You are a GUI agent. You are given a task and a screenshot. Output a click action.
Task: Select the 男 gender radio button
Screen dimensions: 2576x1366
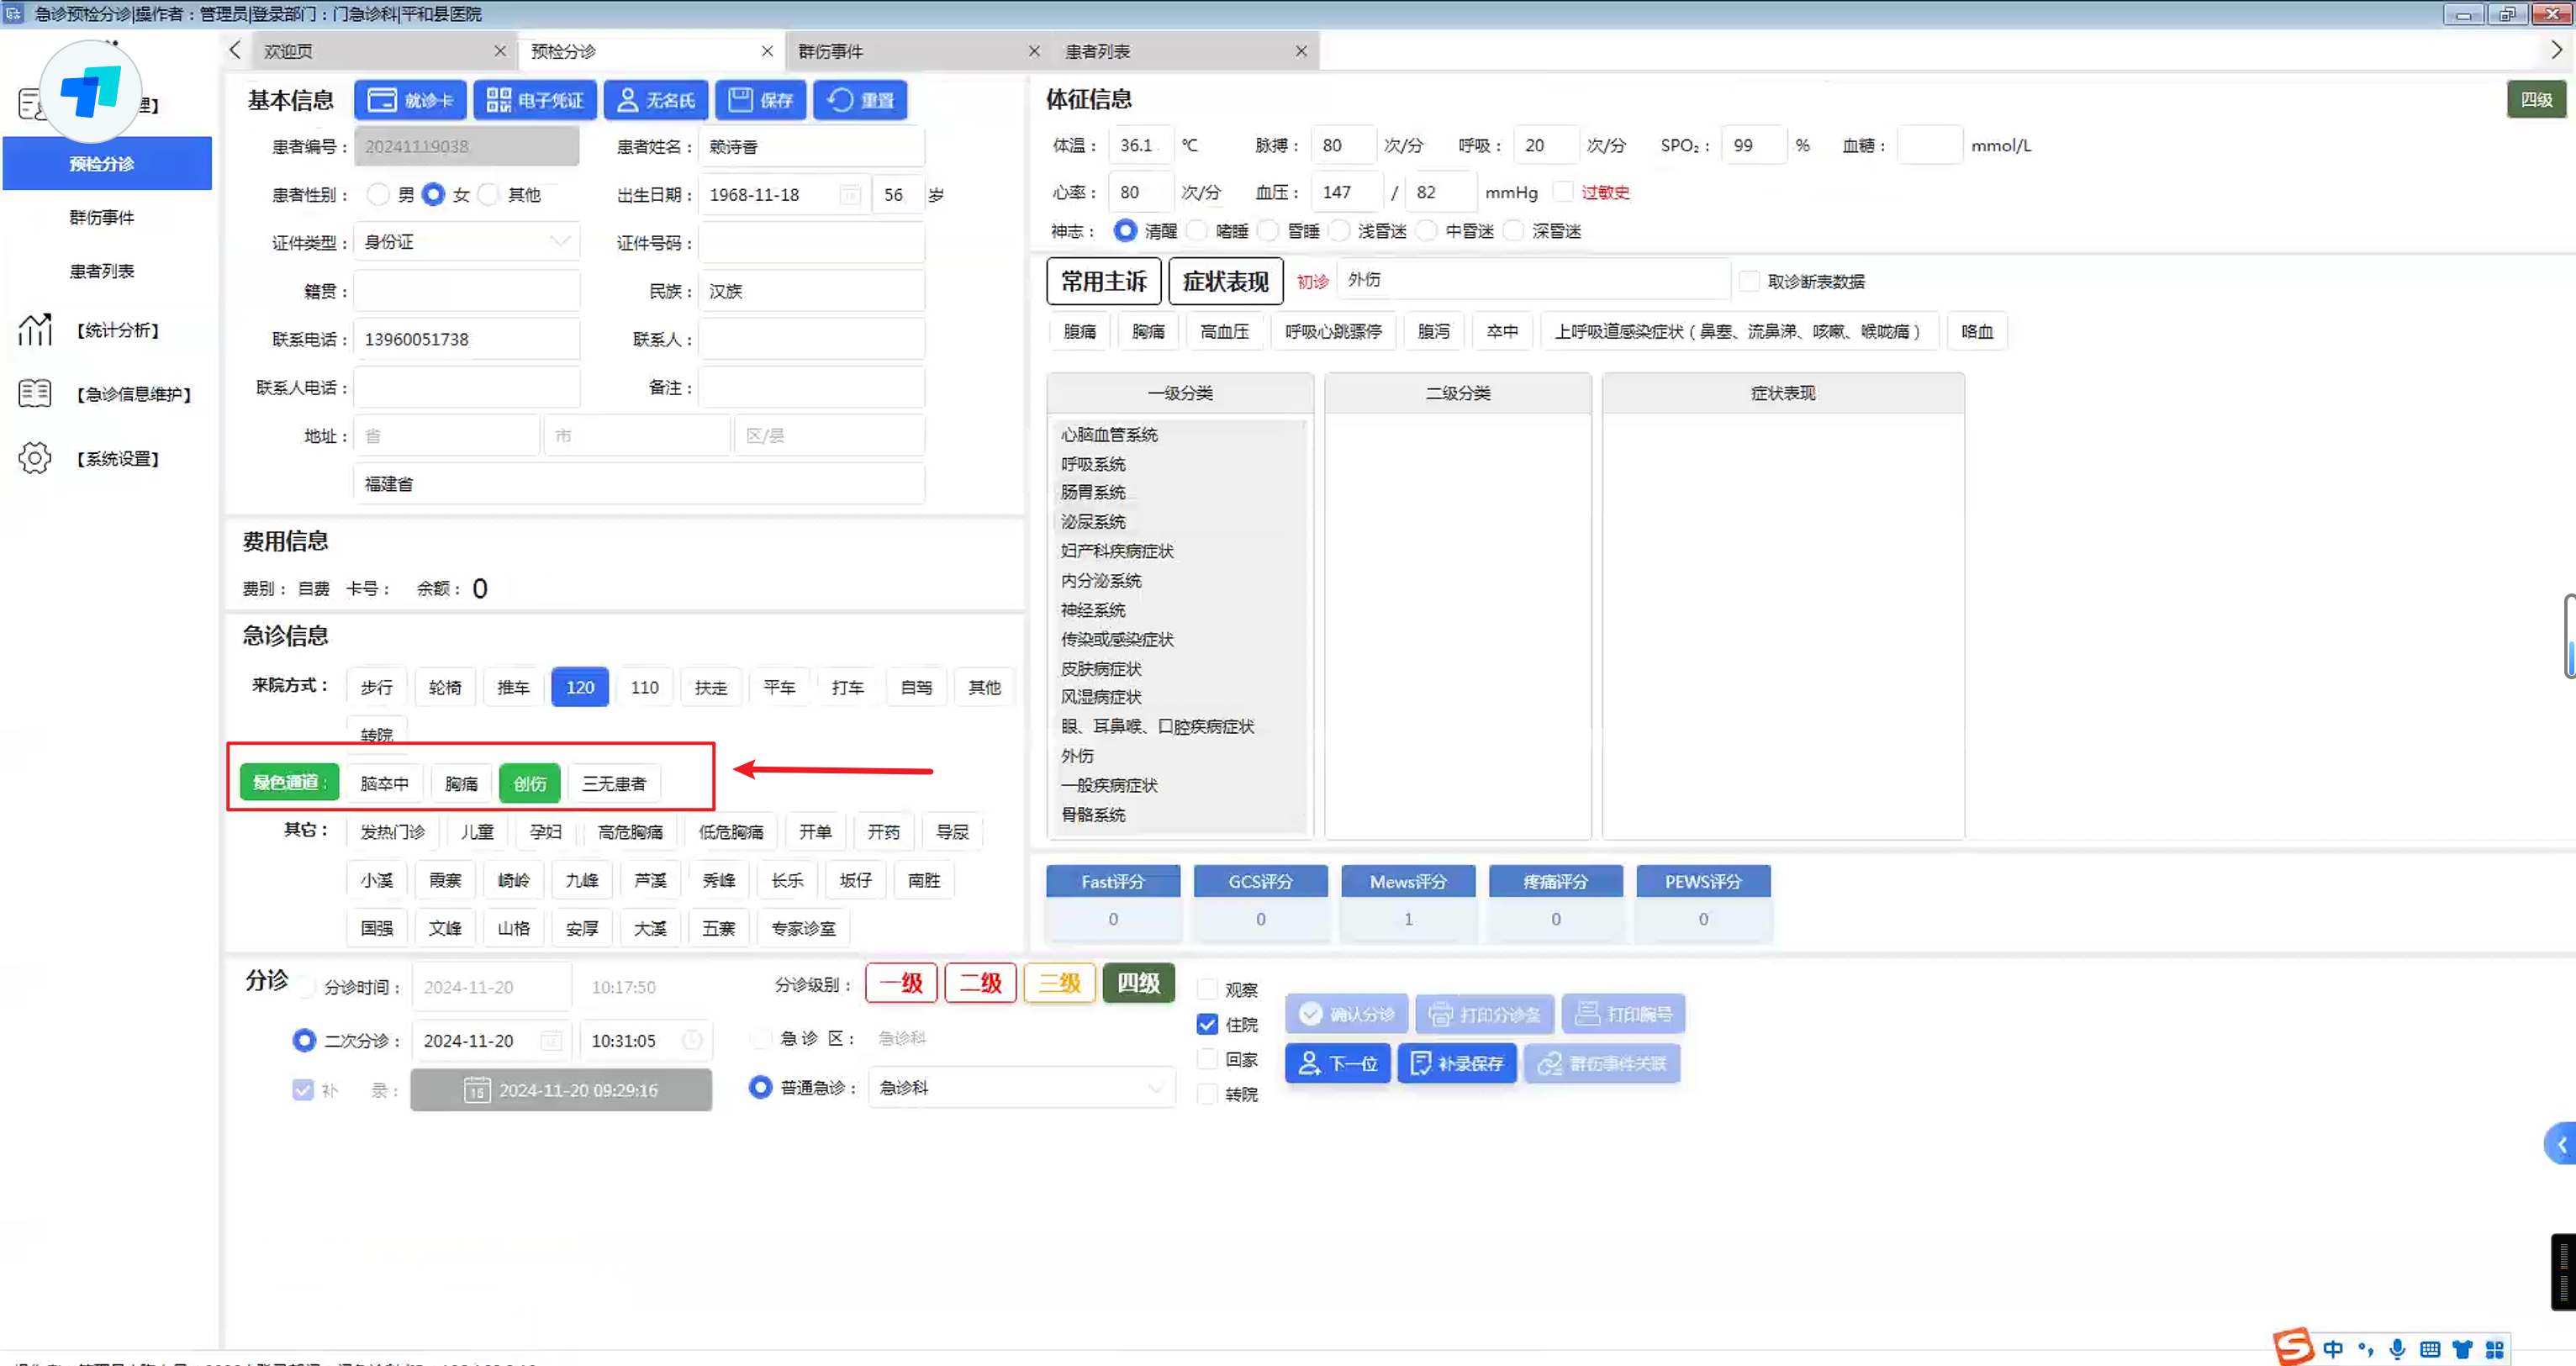(378, 194)
